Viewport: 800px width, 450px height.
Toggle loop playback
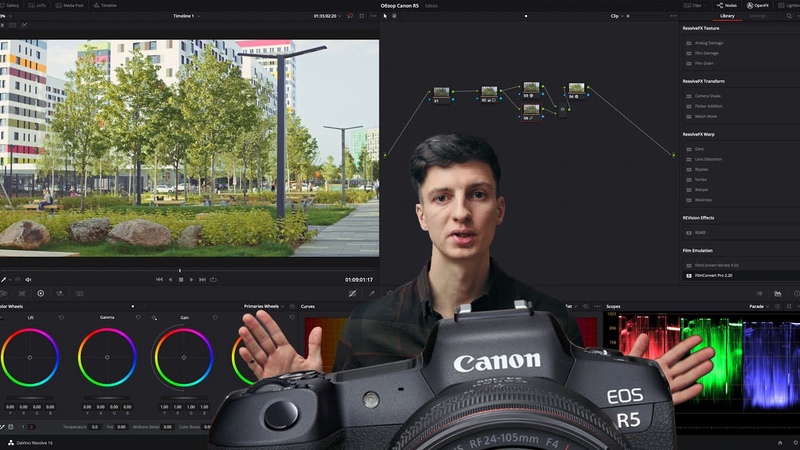click(213, 280)
